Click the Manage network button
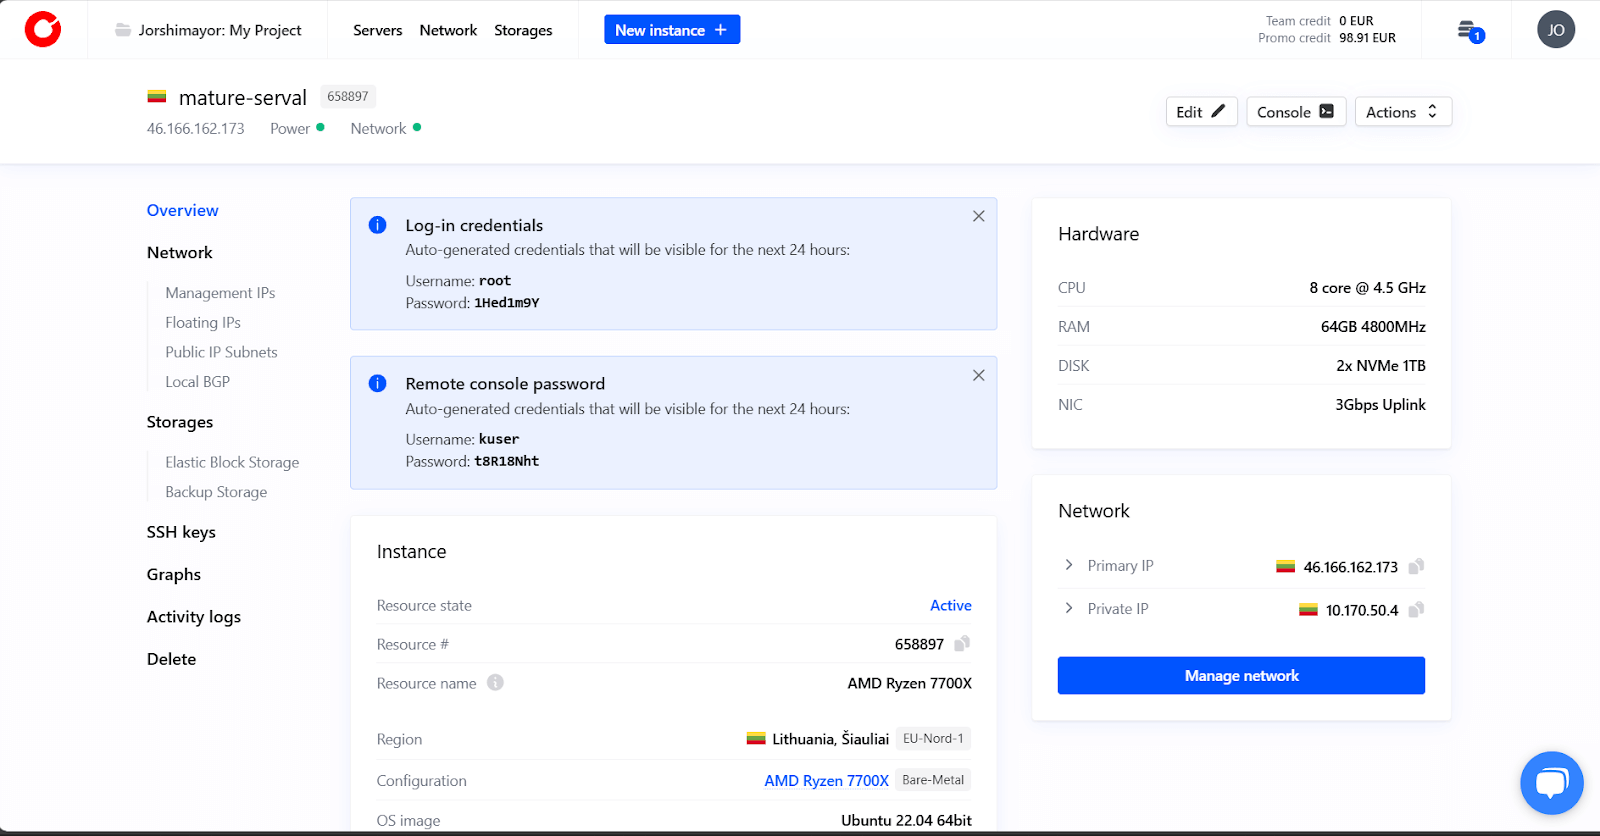This screenshot has height=836, width=1600. [1241, 676]
